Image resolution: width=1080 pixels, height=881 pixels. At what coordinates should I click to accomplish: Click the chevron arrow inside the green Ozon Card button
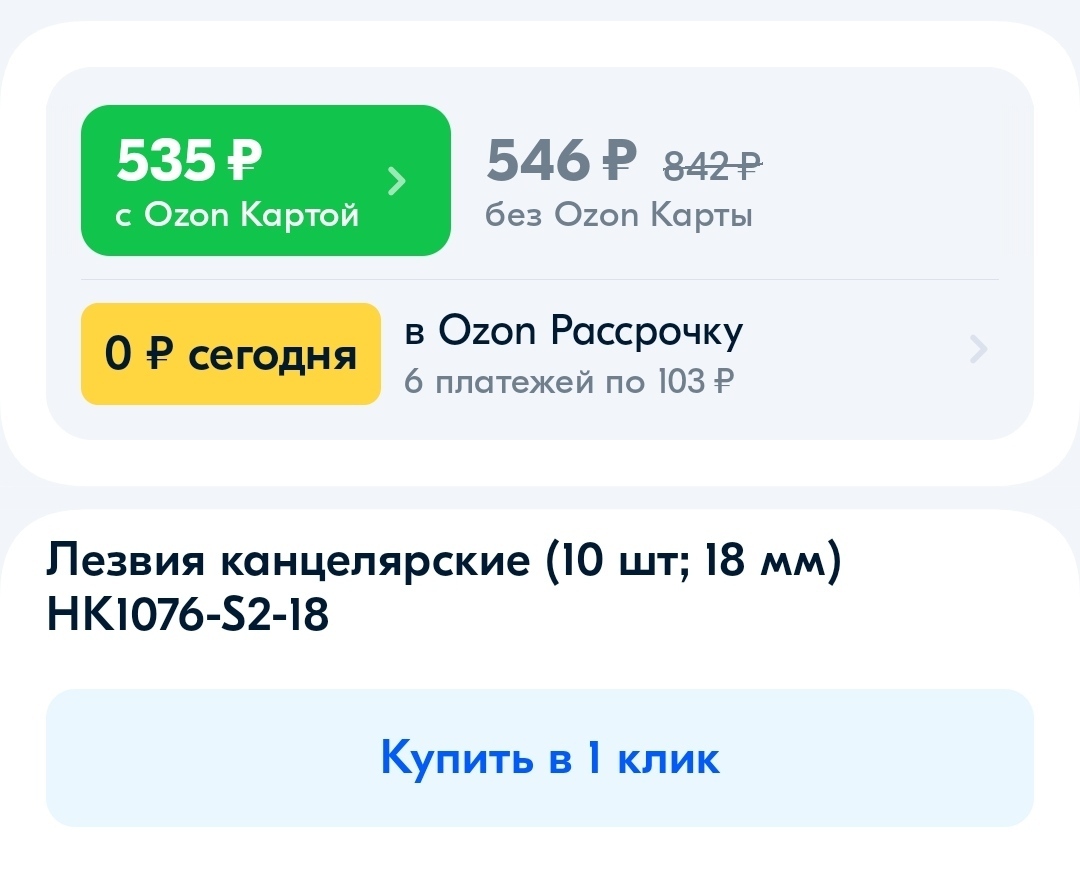[x=397, y=181]
